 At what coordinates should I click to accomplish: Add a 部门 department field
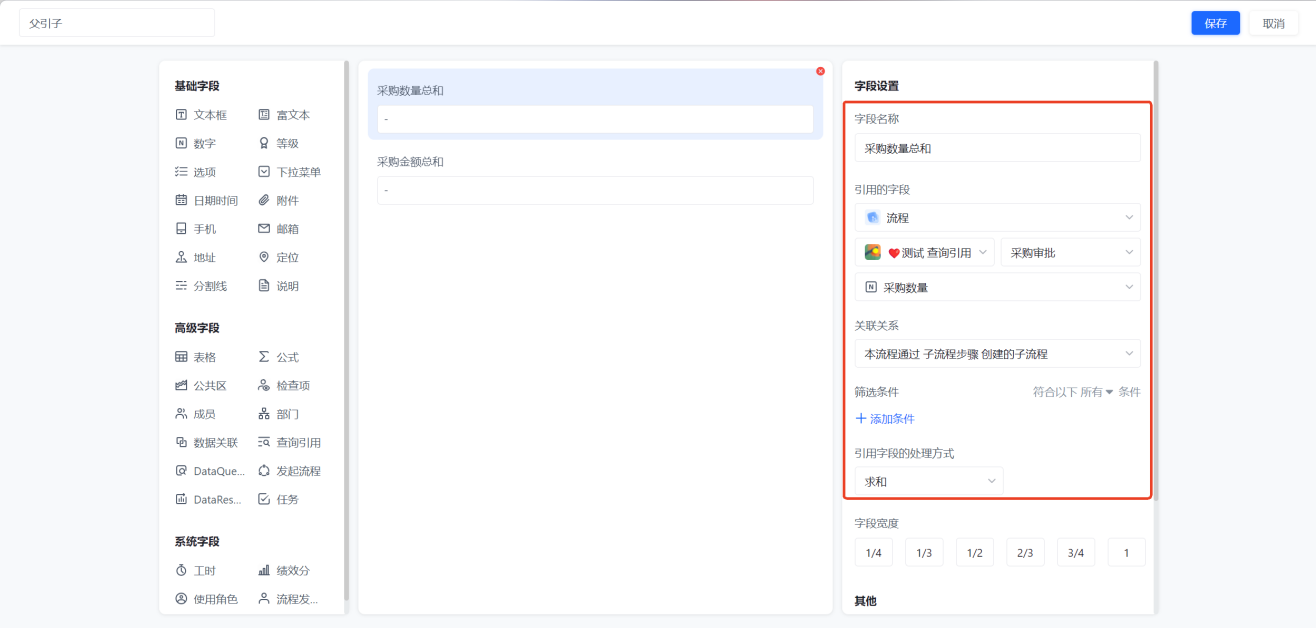pos(279,414)
